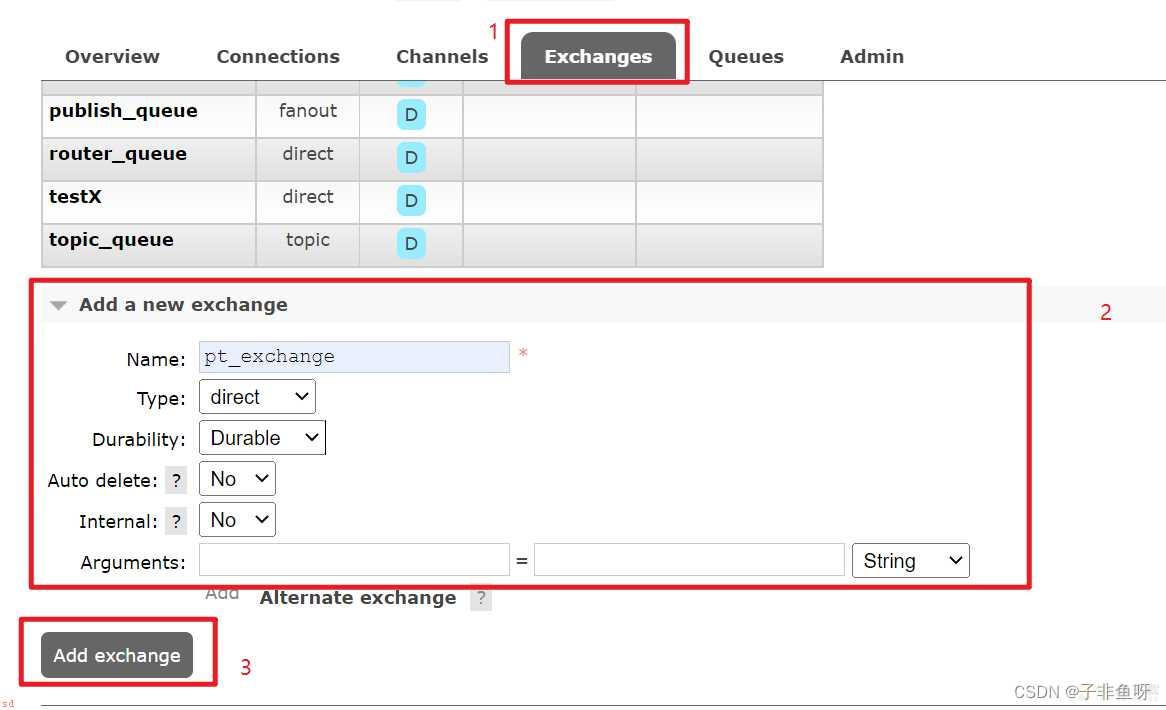Go to the Channels tab
This screenshot has height=710, width=1166.
click(442, 57)
